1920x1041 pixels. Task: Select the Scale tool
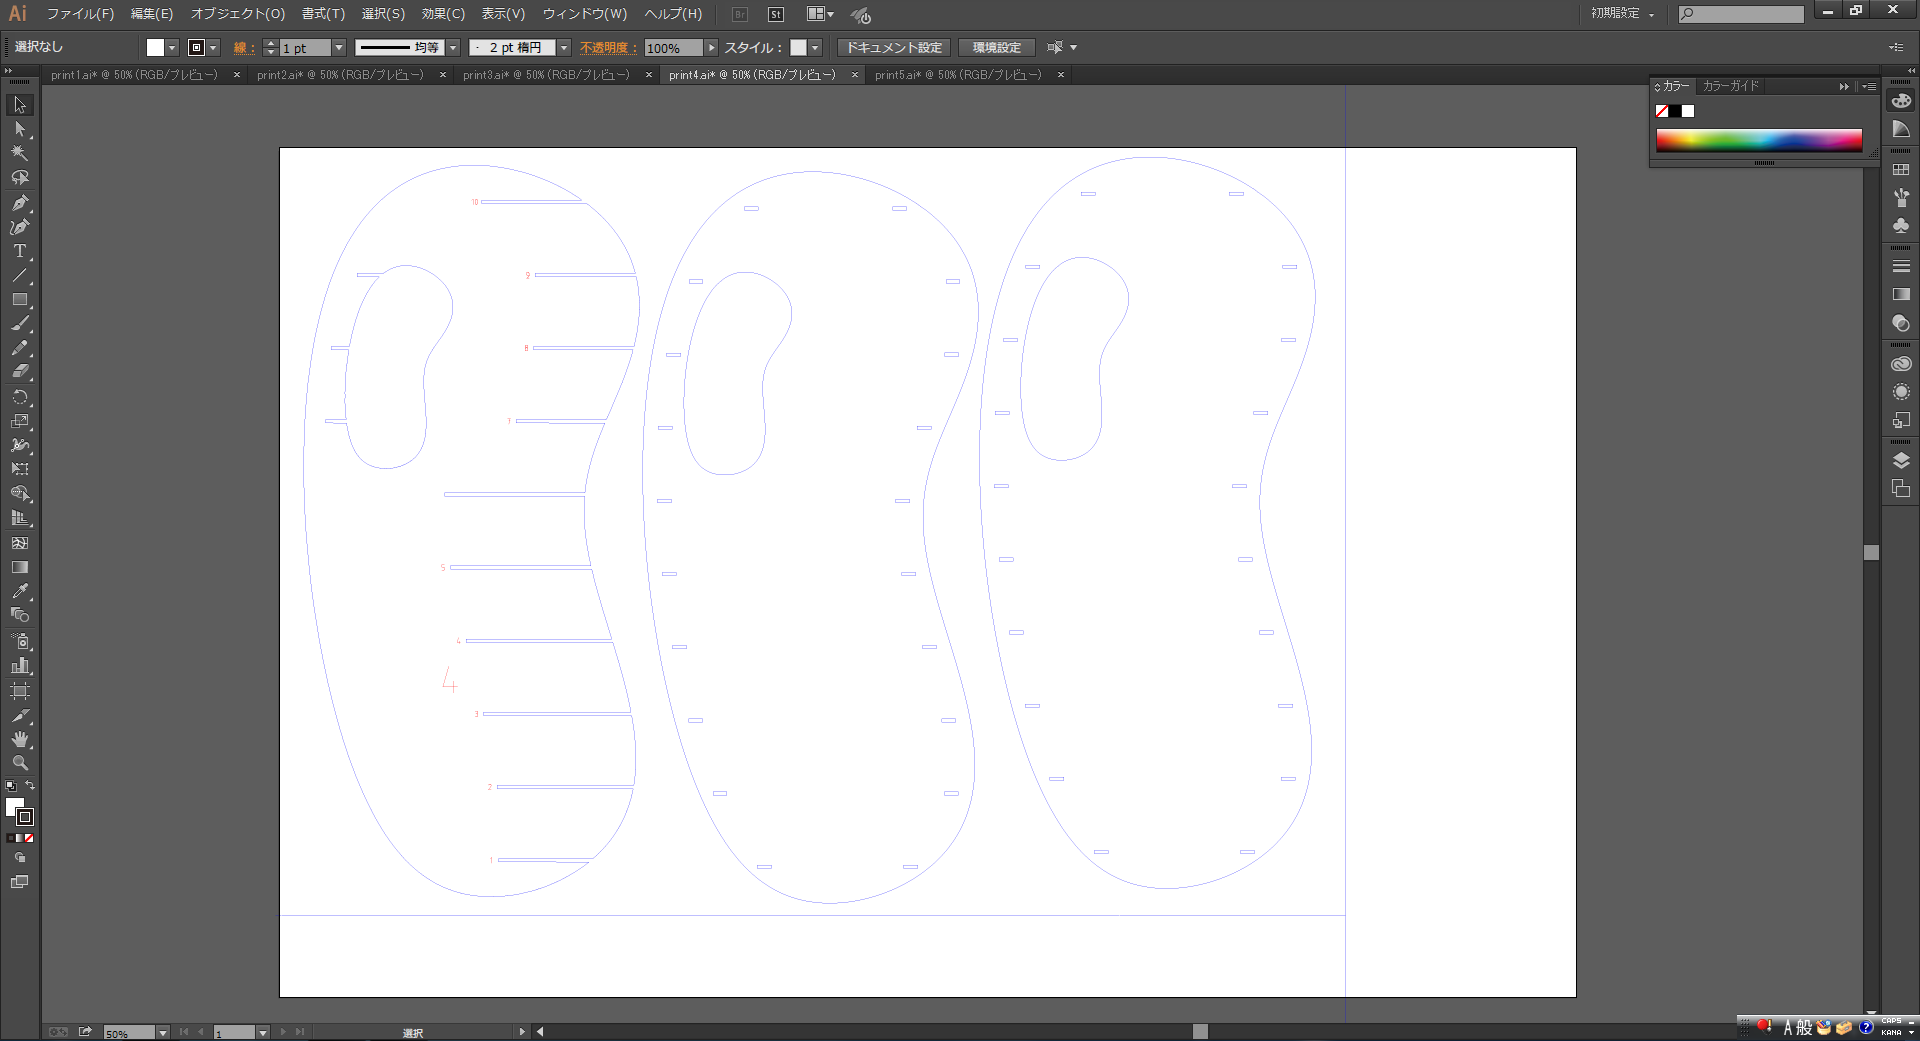coord(20,421)
